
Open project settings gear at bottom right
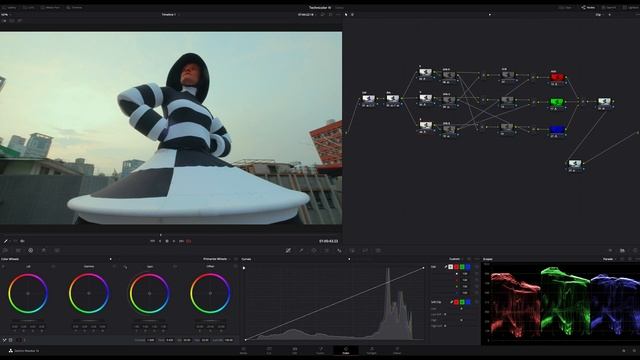coord(633,351)
